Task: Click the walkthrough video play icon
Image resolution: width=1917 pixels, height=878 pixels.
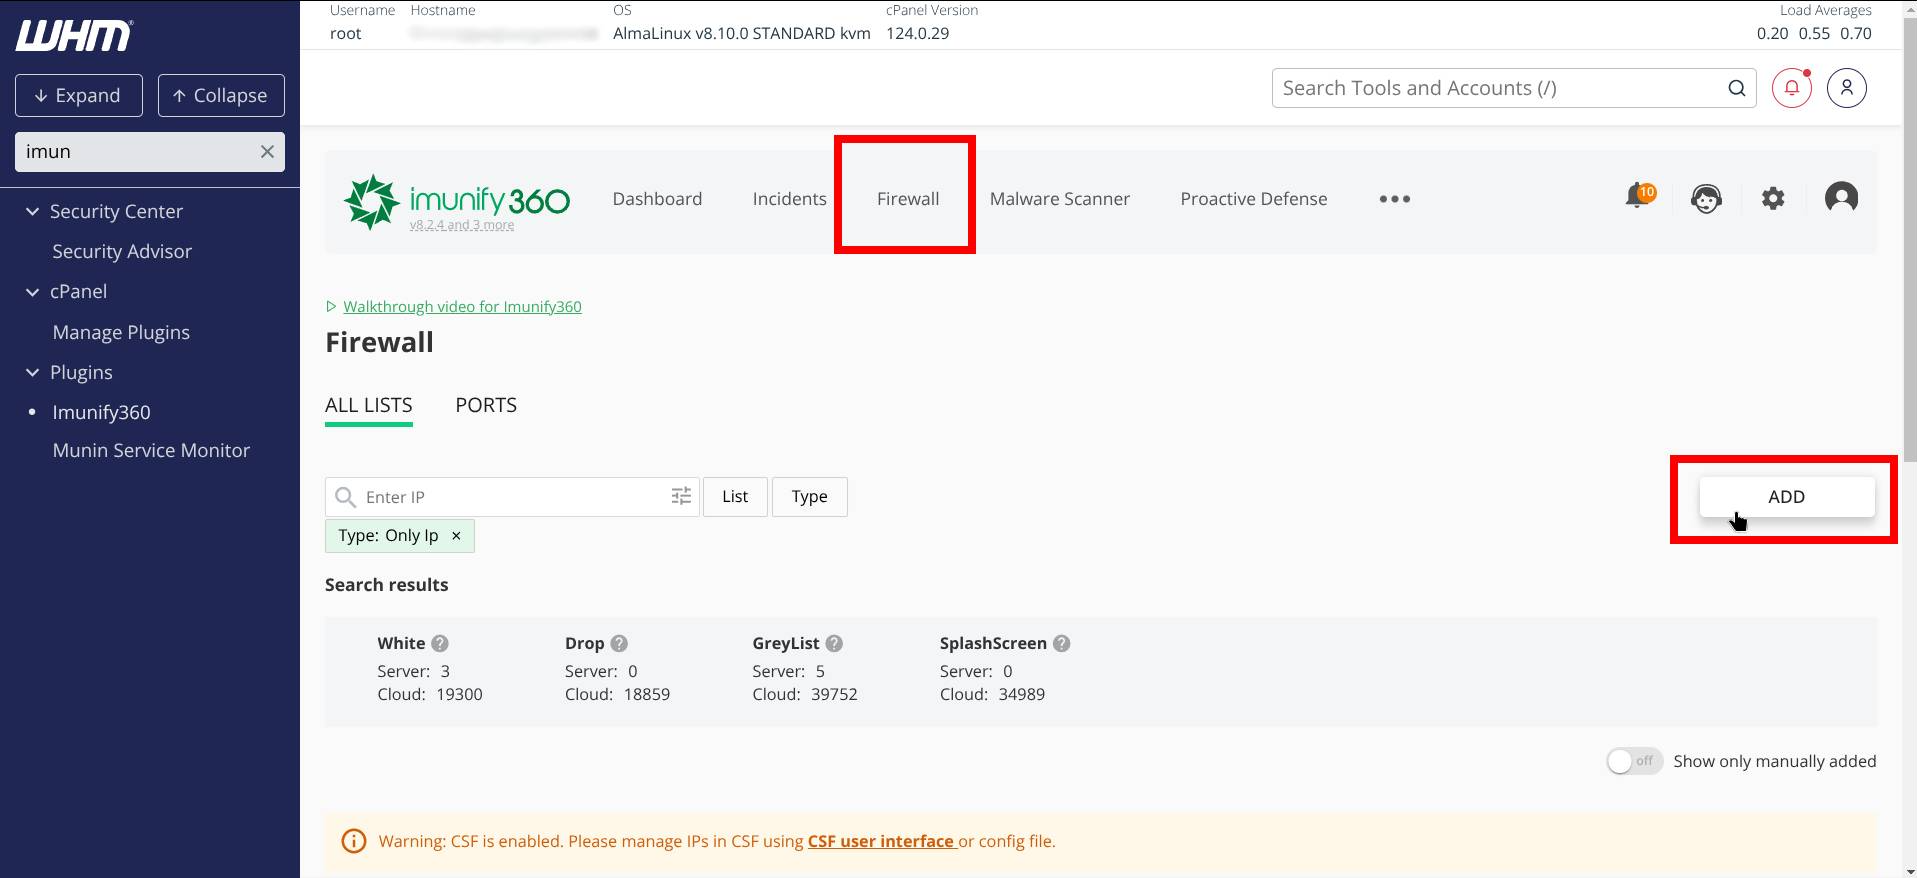Action: (x=331, y=307)
